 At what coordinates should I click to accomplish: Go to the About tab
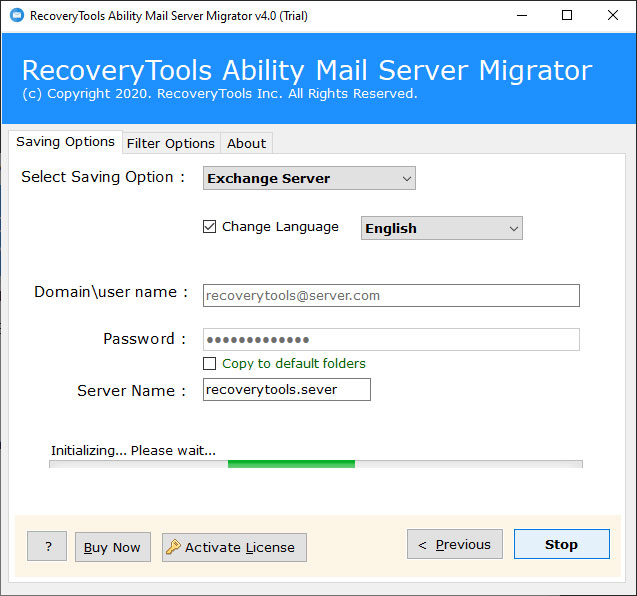[x=246, y=143]
